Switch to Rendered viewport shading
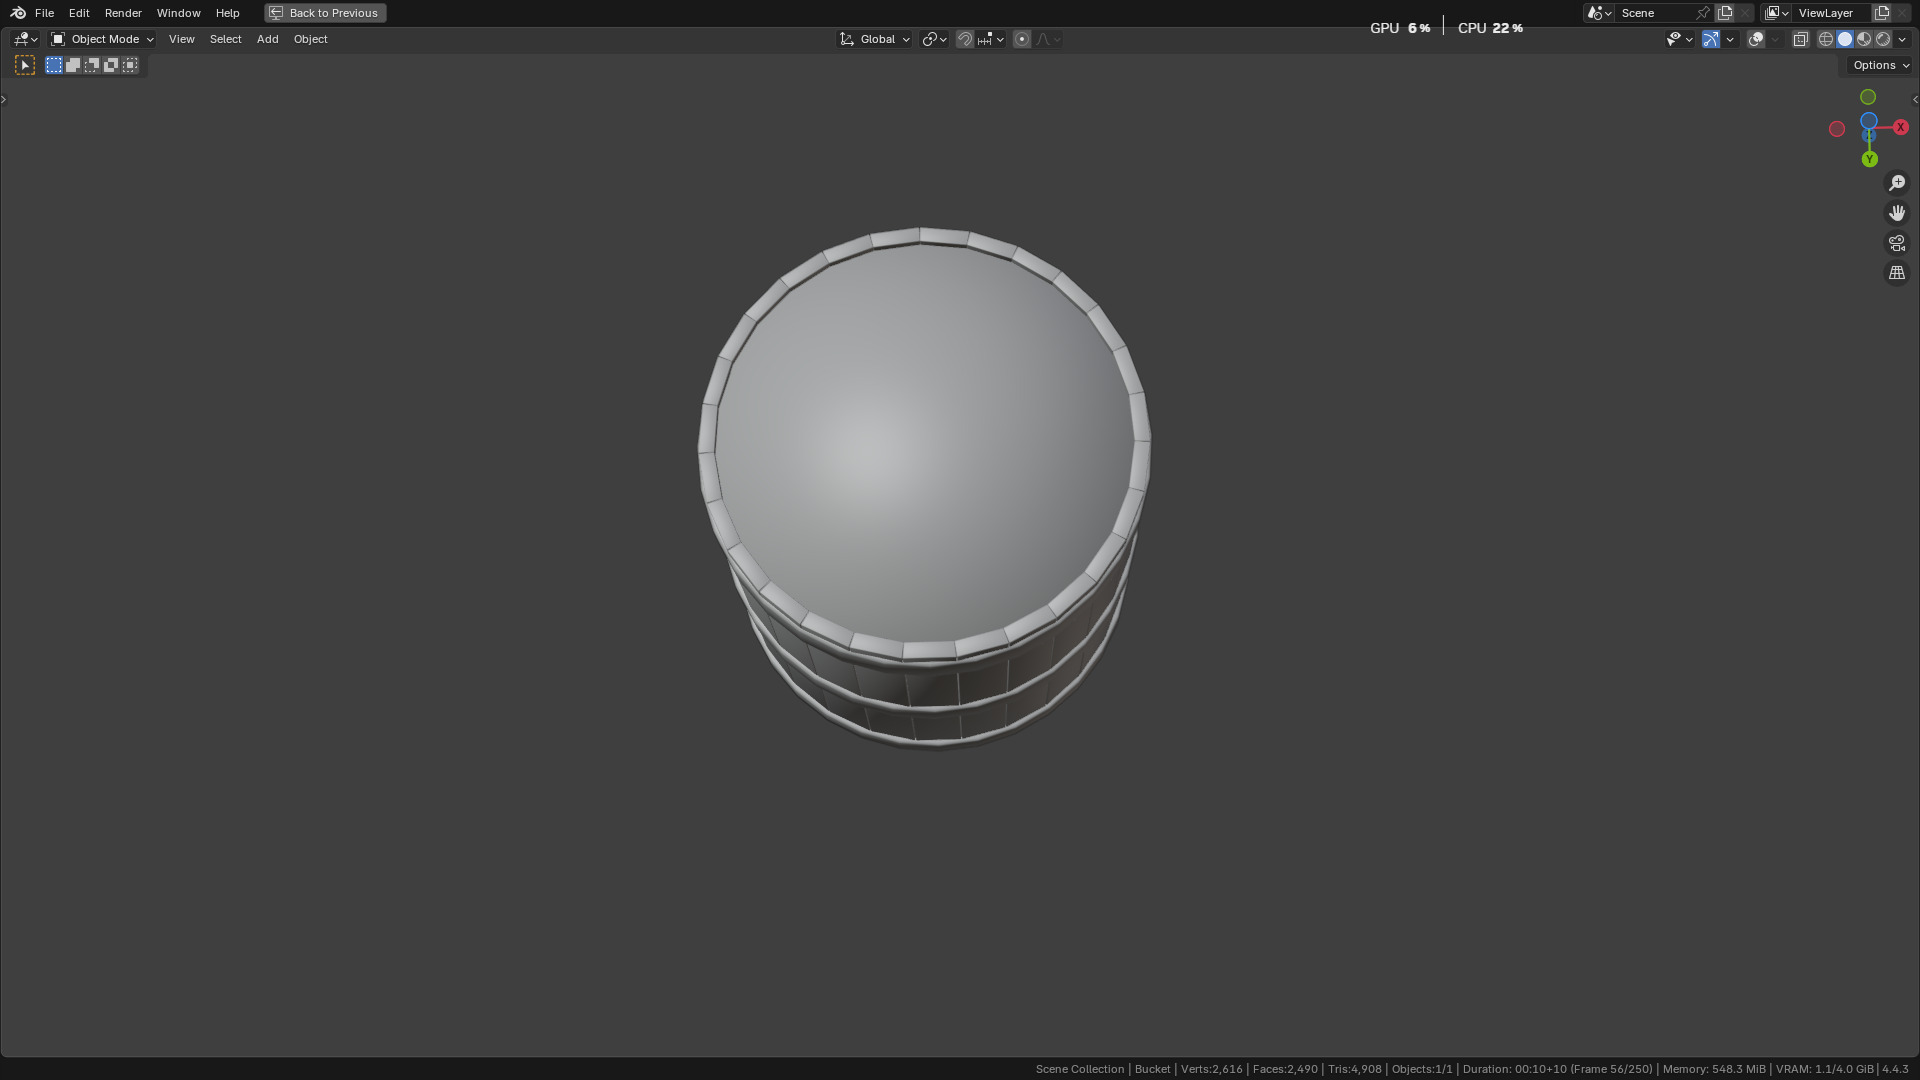The image size is (1920, 1080). point(1883,39)
